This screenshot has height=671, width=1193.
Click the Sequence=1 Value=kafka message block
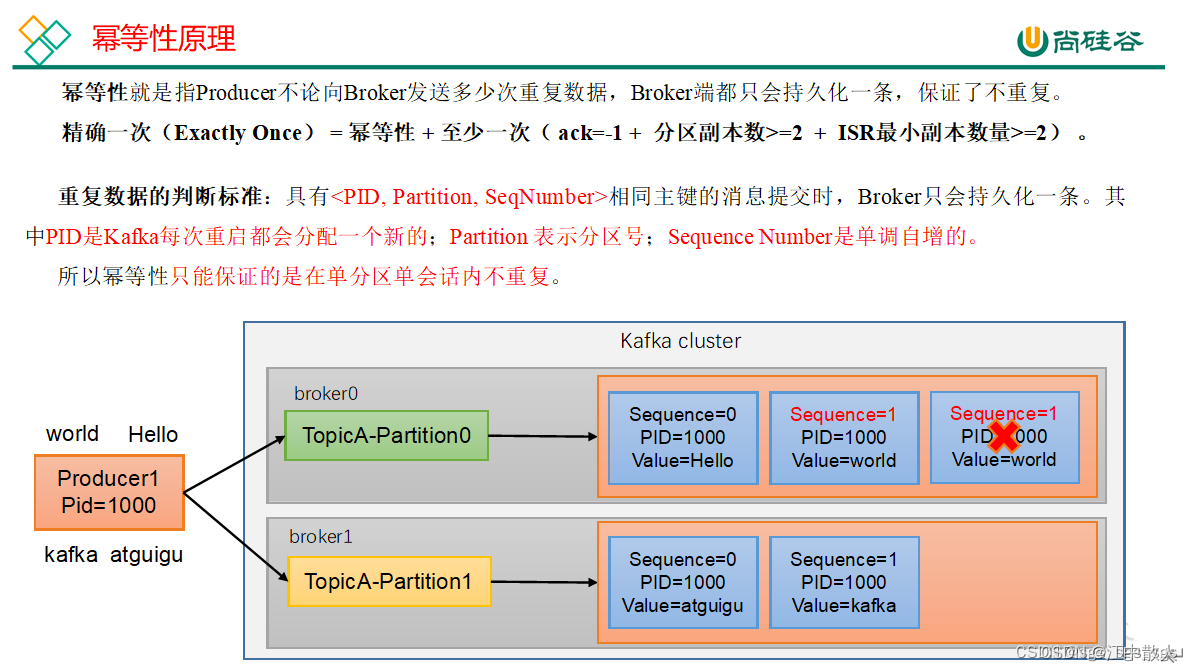point(844,583)
